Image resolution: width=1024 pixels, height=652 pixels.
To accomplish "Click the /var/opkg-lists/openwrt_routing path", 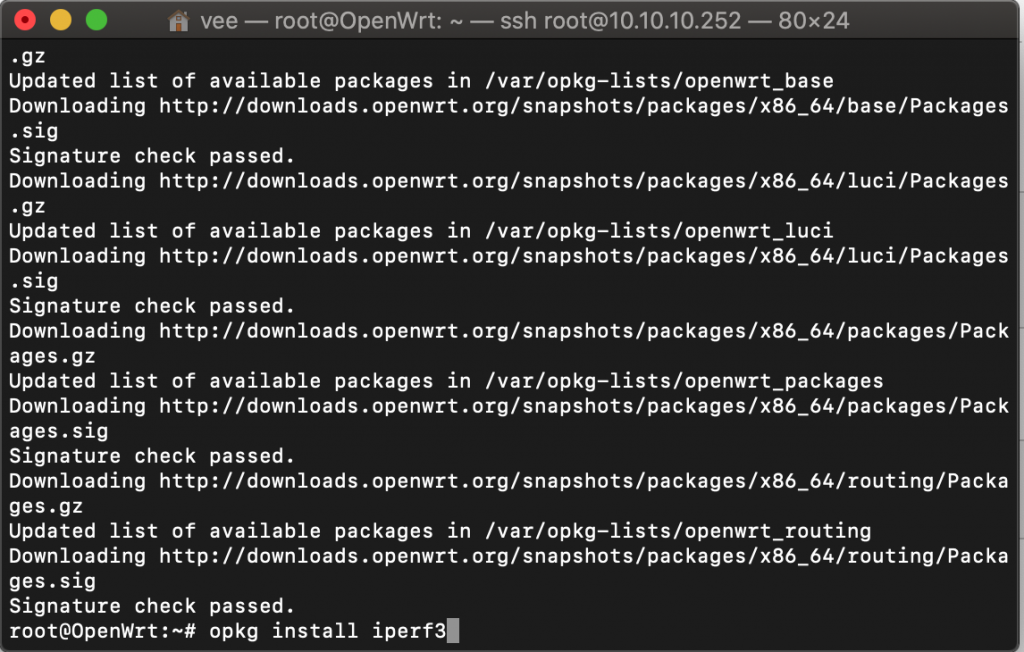I will tap(678, 531).
